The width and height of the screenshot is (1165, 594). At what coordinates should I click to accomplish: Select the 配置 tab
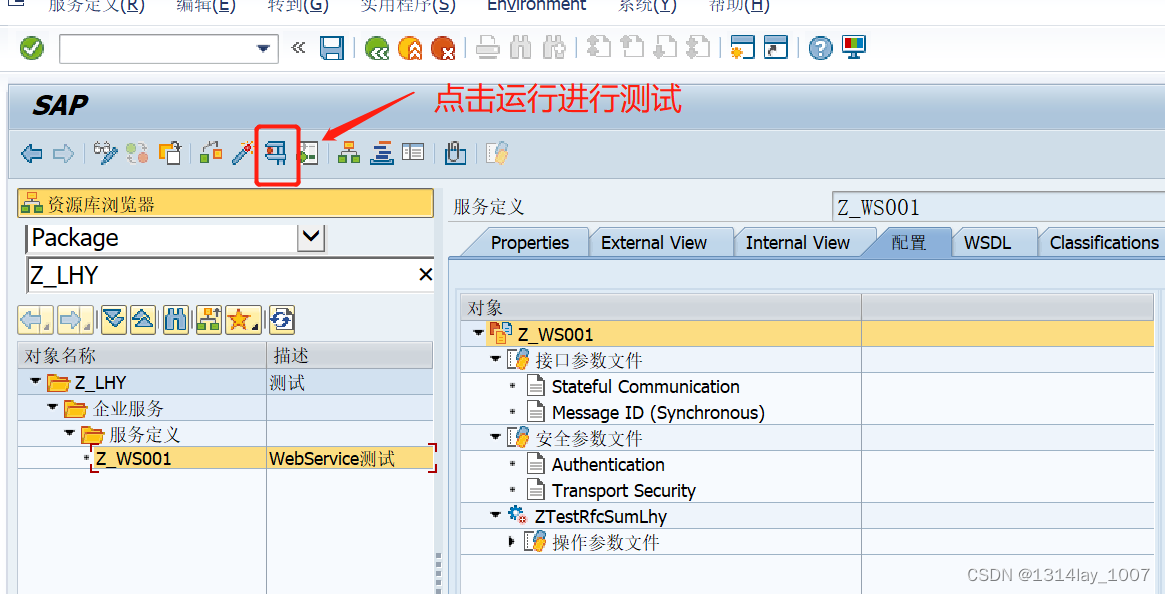pyautogui.click(x=909, y=243)
